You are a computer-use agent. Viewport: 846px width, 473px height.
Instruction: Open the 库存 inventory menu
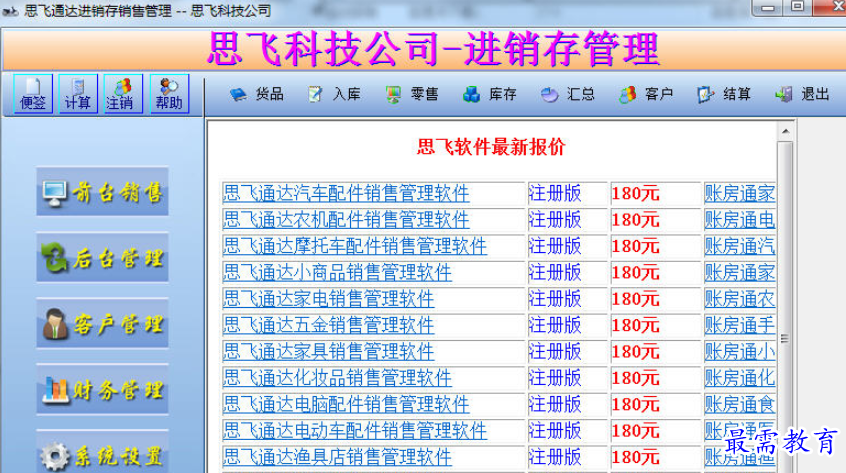point(490,94)
